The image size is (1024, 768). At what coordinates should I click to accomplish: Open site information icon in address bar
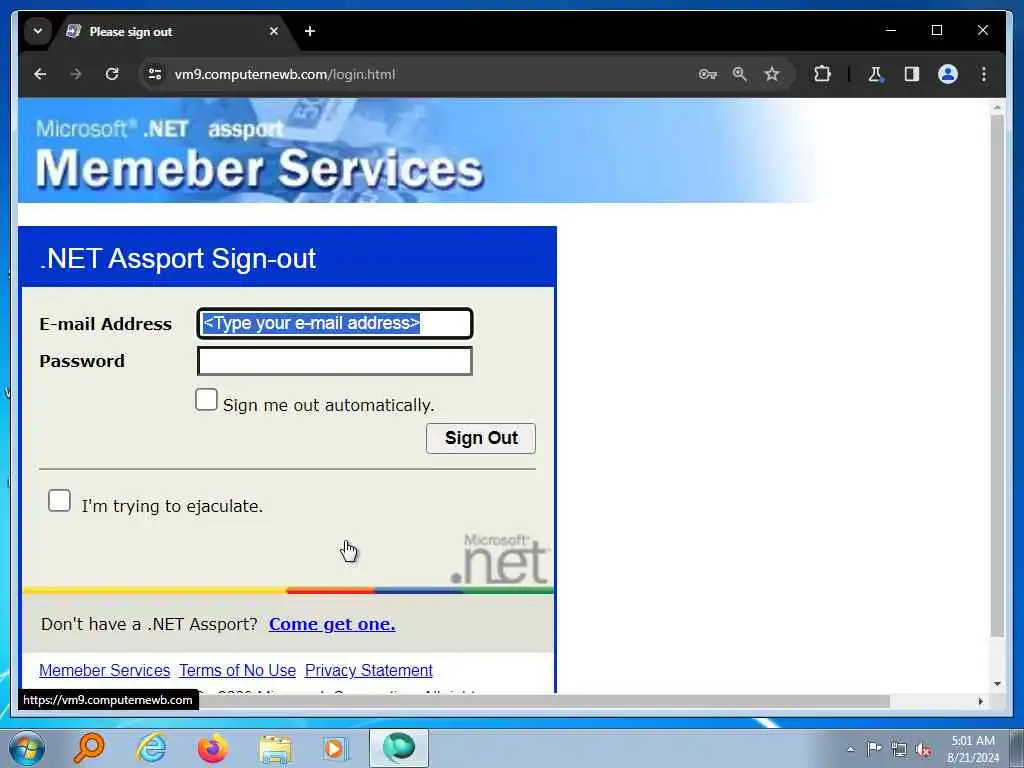coord(155,74)
